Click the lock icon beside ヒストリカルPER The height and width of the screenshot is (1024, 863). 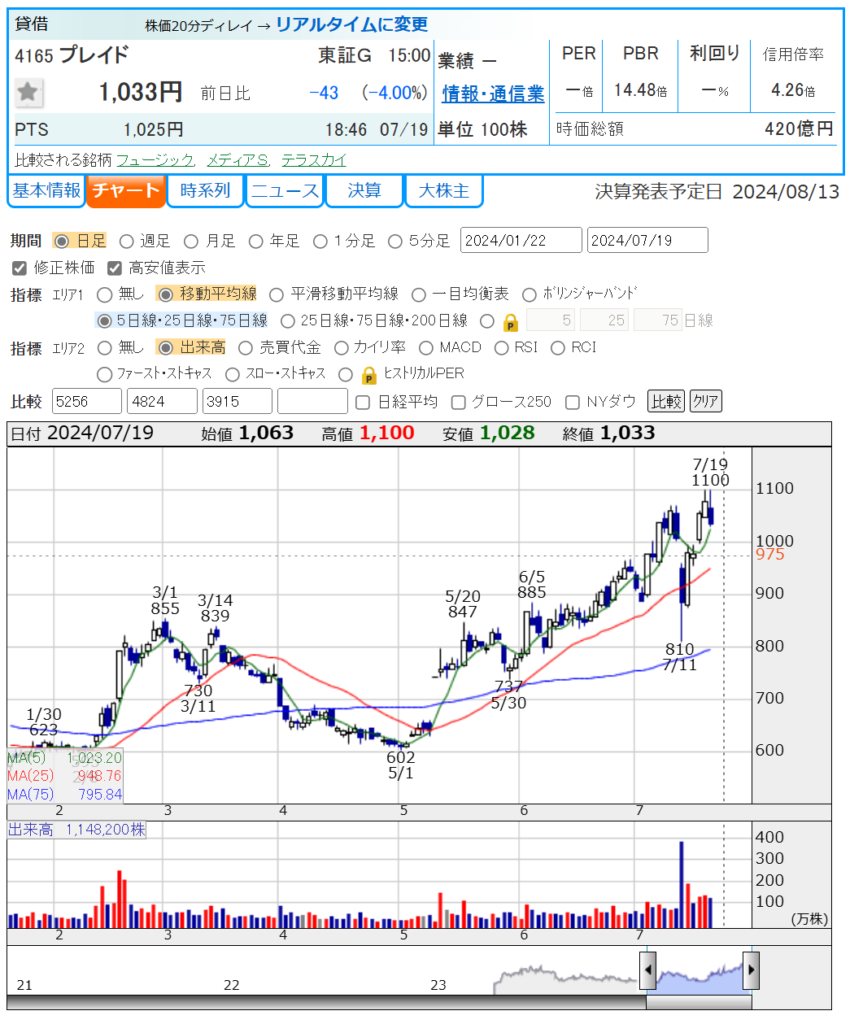pyautogui.click(x=368, y=374)
